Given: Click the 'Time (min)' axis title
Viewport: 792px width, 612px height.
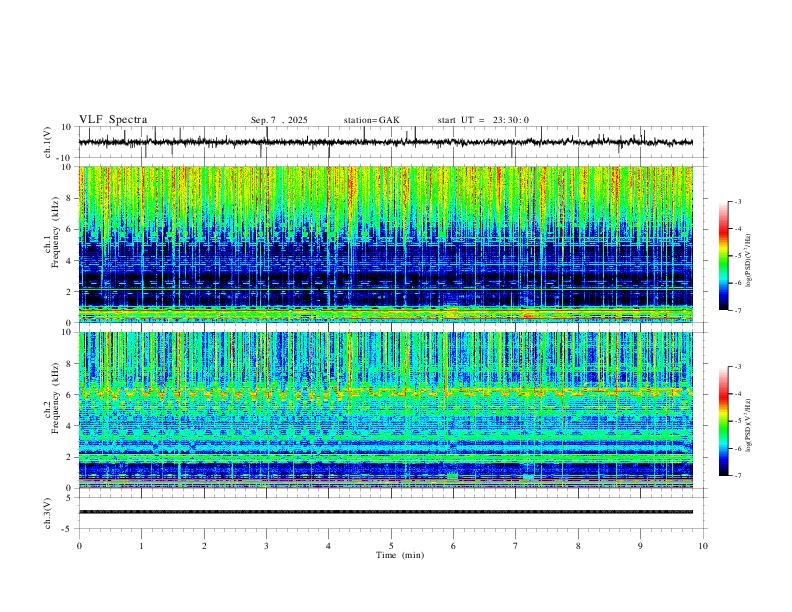Looking at the screenshot, I should click(400, 555).
